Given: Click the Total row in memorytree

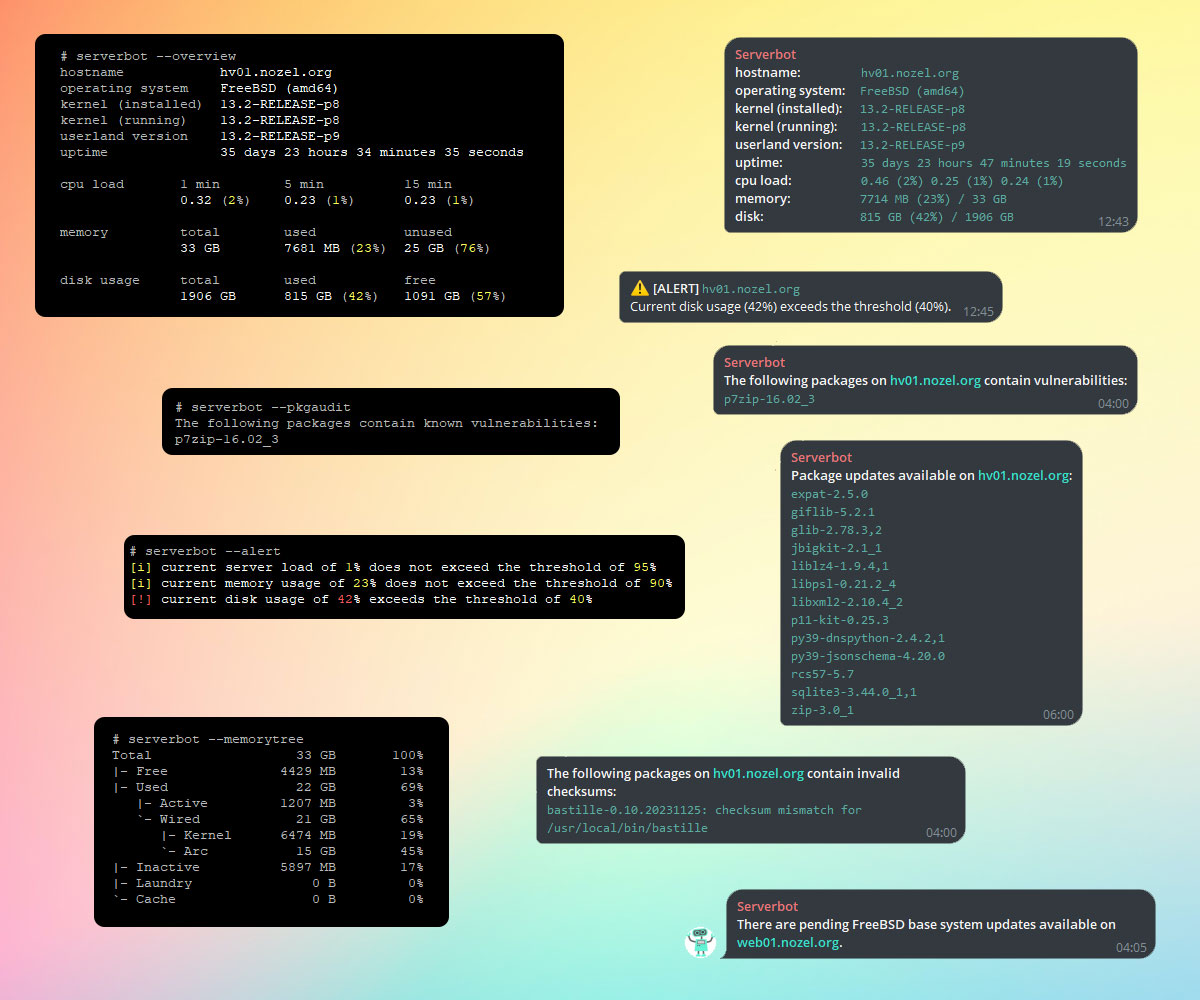Looking at the screenshot, I should (x=268, y=755).
